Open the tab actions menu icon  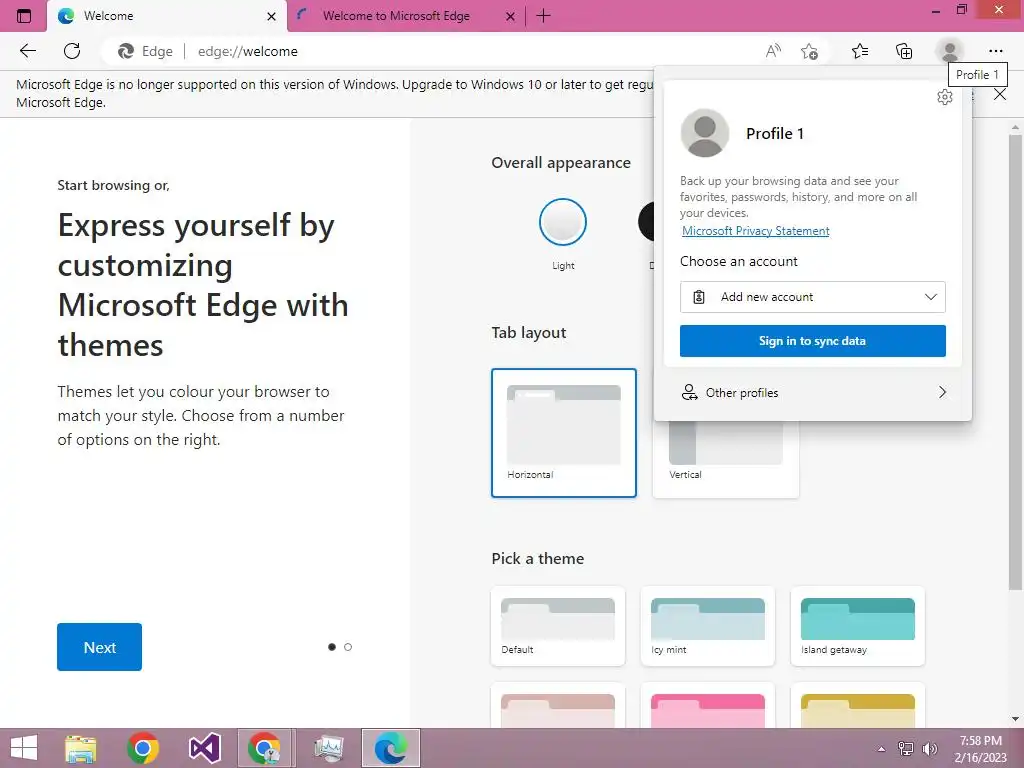pos(24,16)
